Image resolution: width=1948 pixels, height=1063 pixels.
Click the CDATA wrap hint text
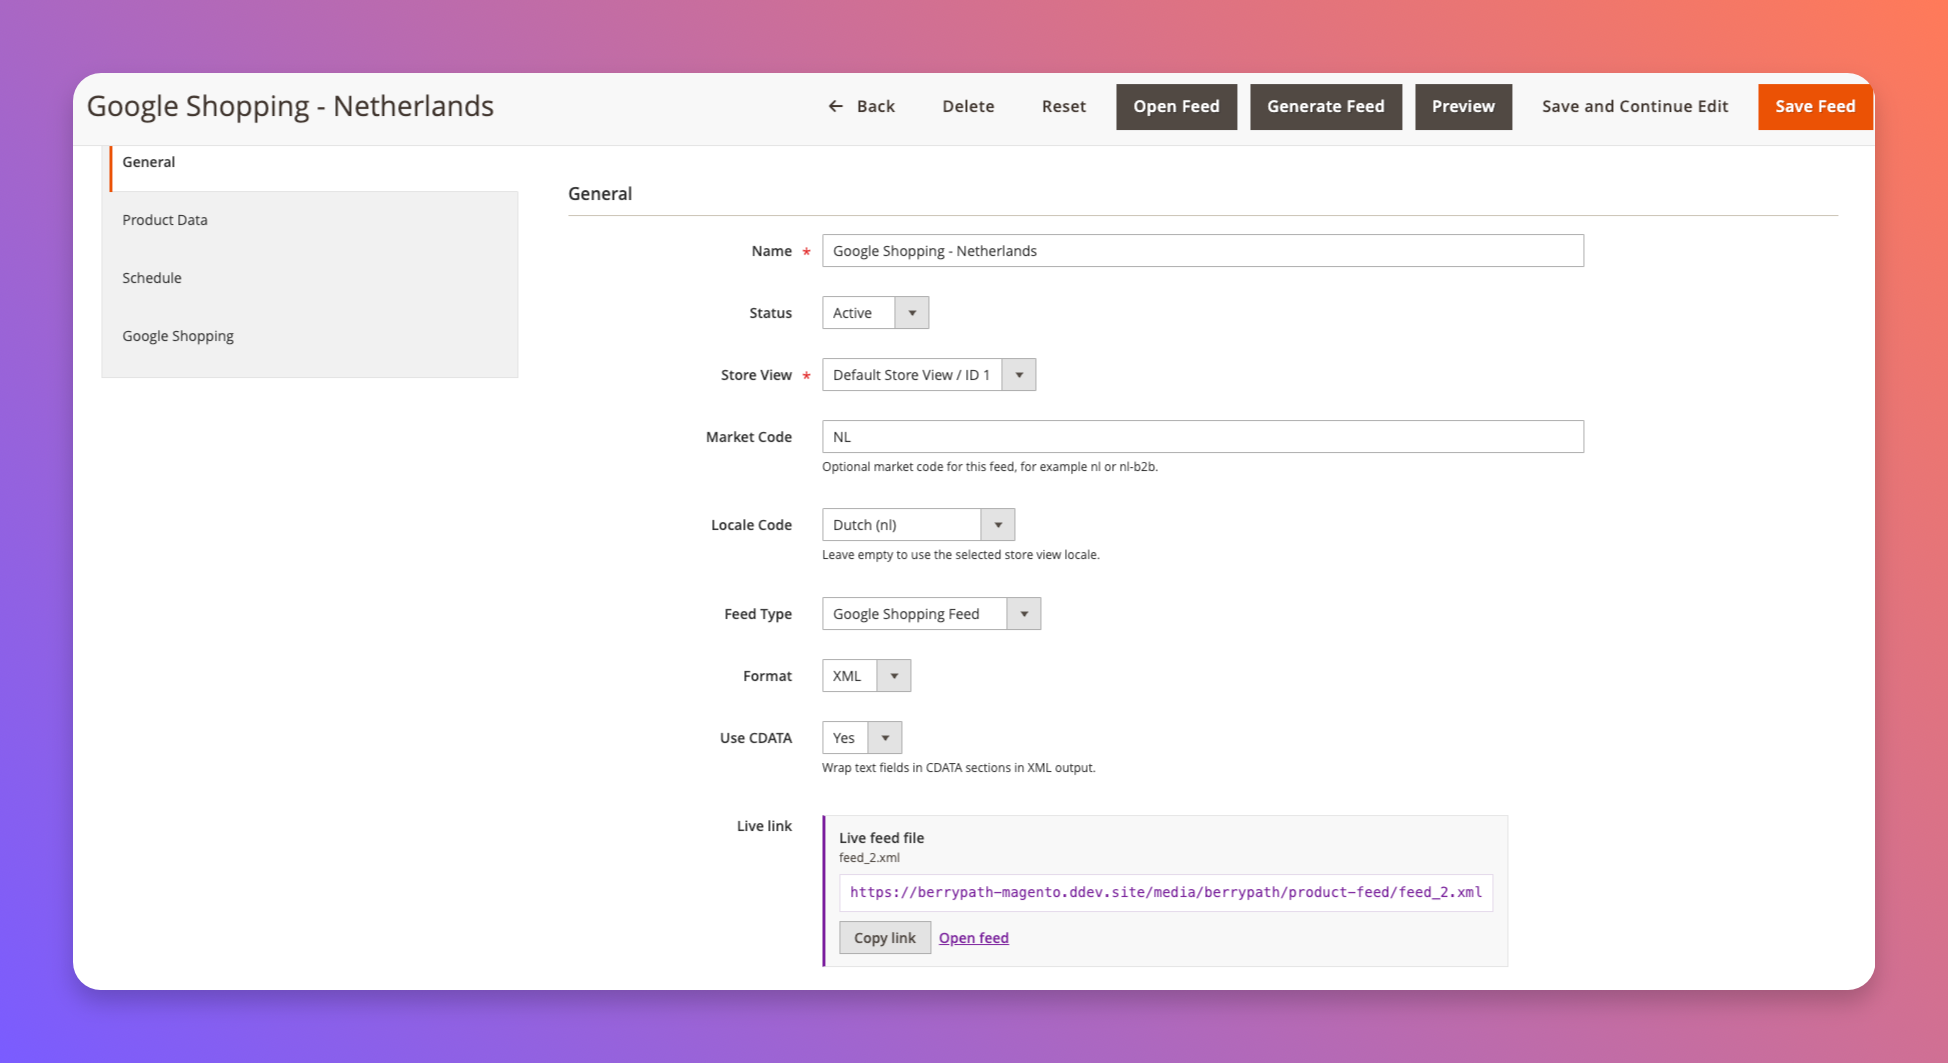958,768
